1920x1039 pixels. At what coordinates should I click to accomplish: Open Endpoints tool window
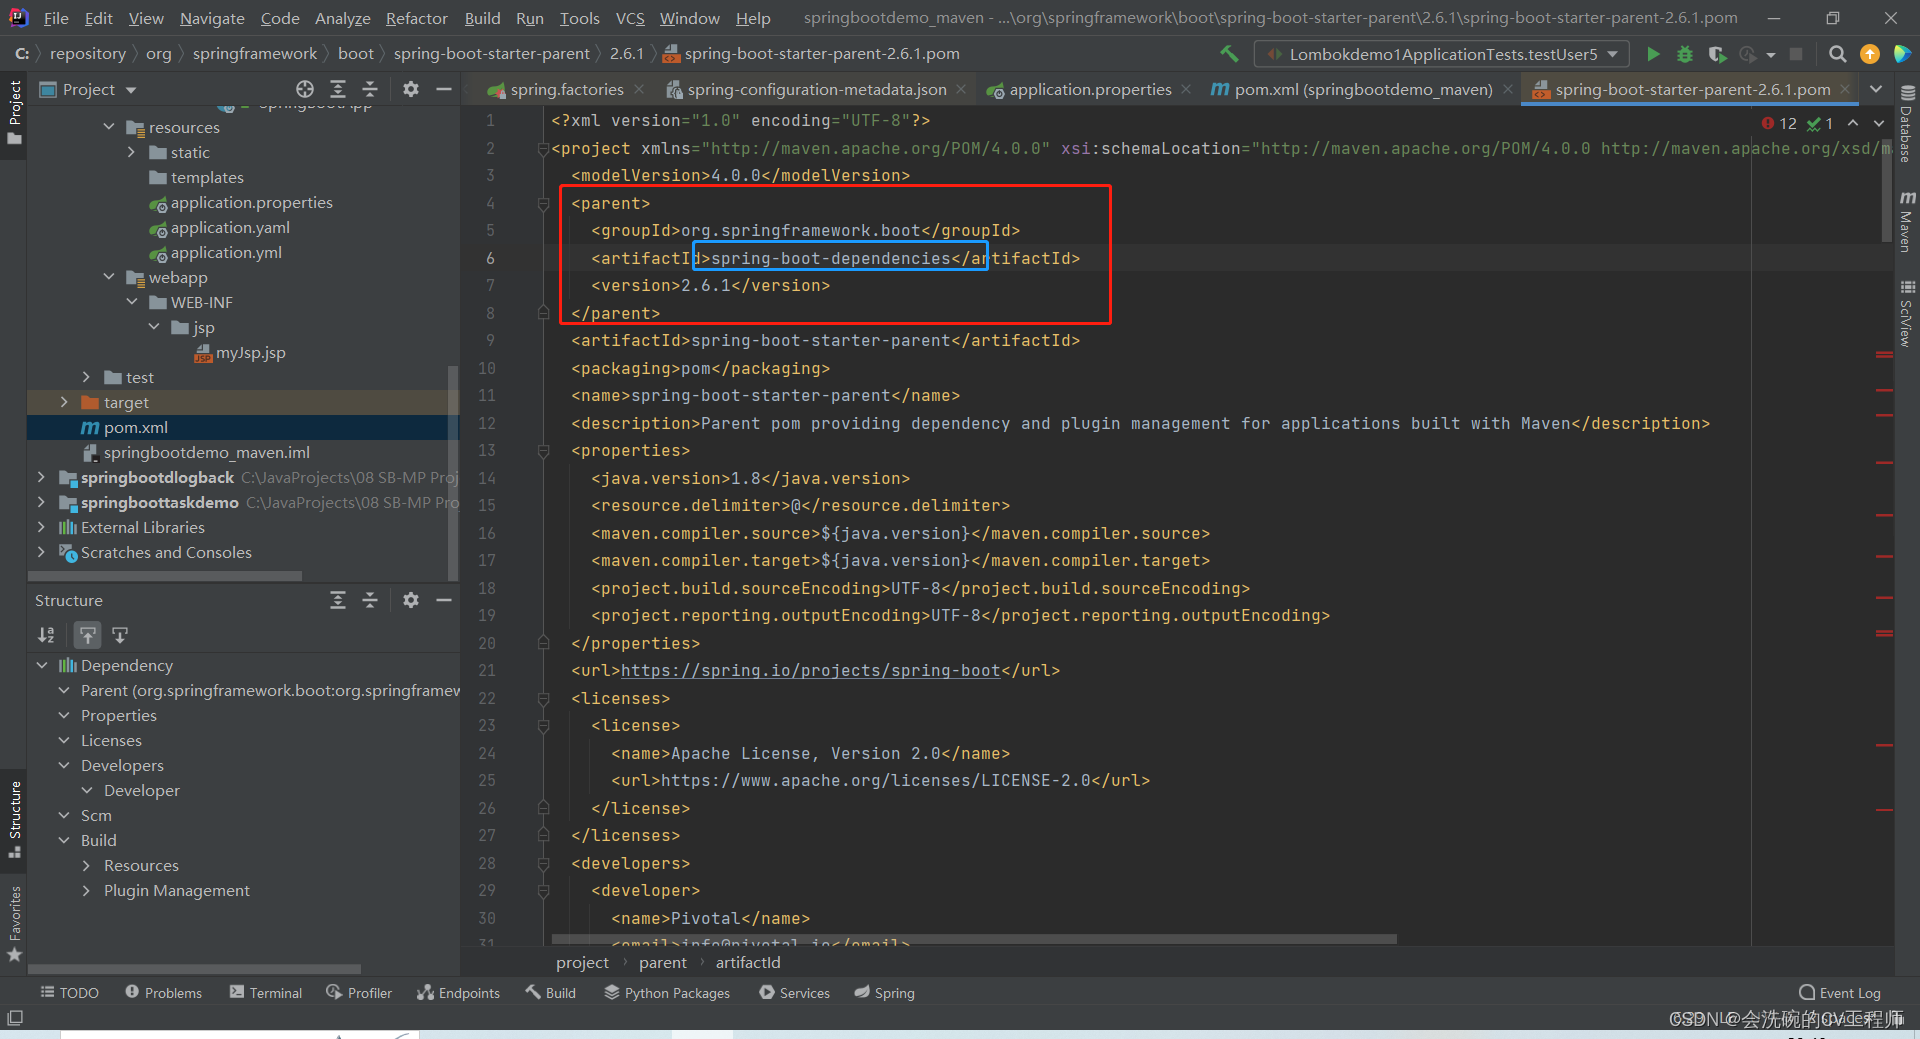pyautogui.click(x=458, y=993)
